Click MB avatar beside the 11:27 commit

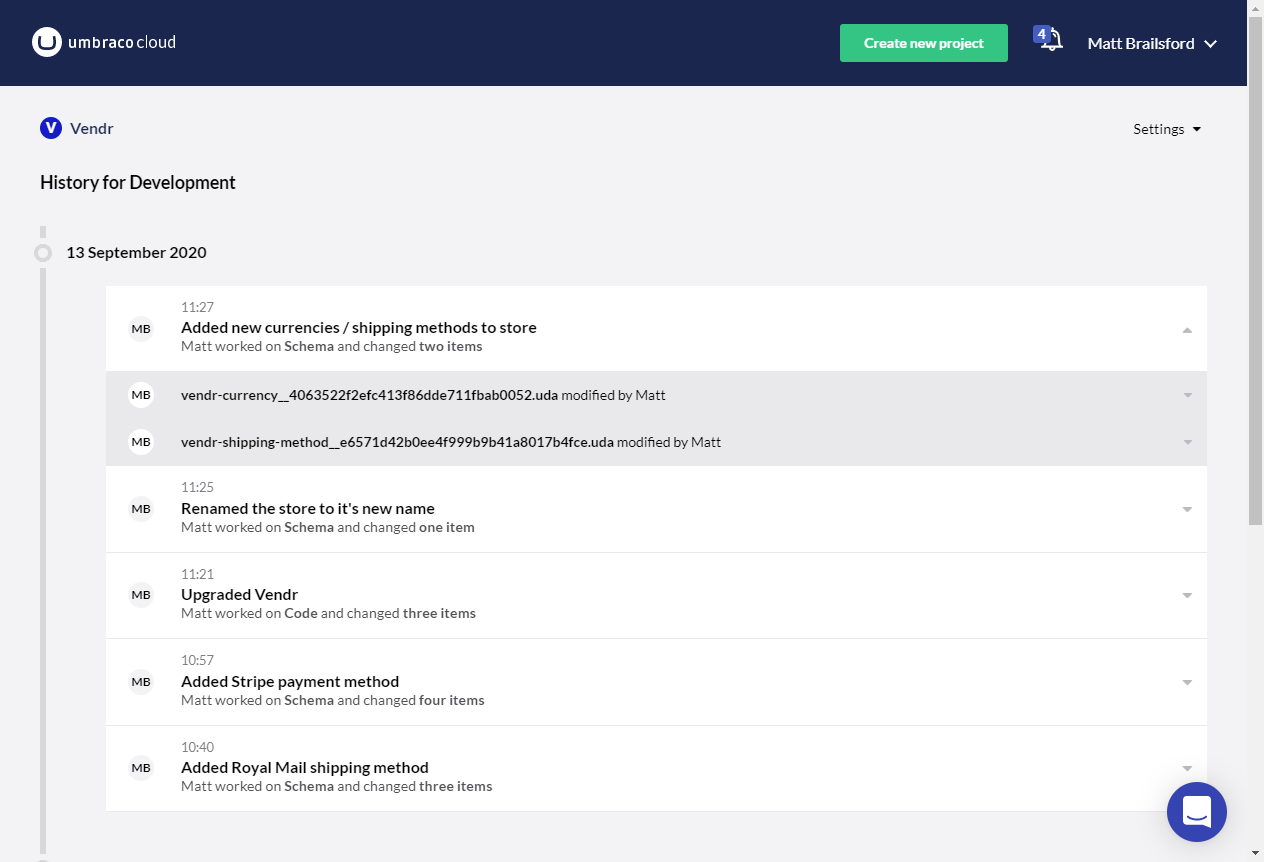[141, 329]
